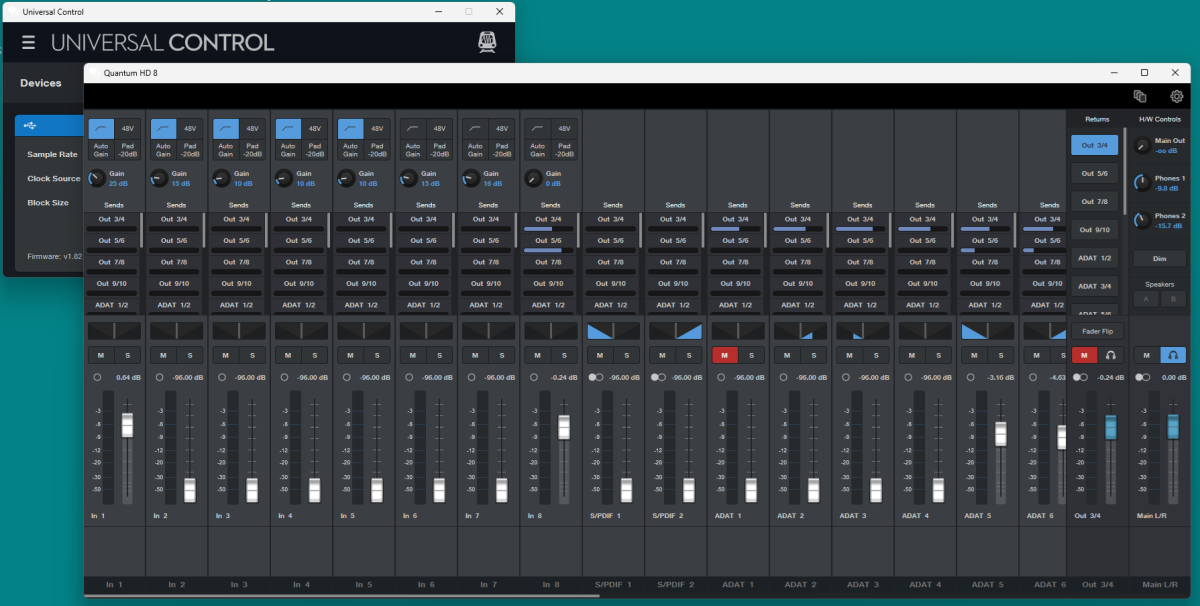The height and width of the screenshot is (606, 1200).
Task: Click the pan control on In 1
Action: 114,331
